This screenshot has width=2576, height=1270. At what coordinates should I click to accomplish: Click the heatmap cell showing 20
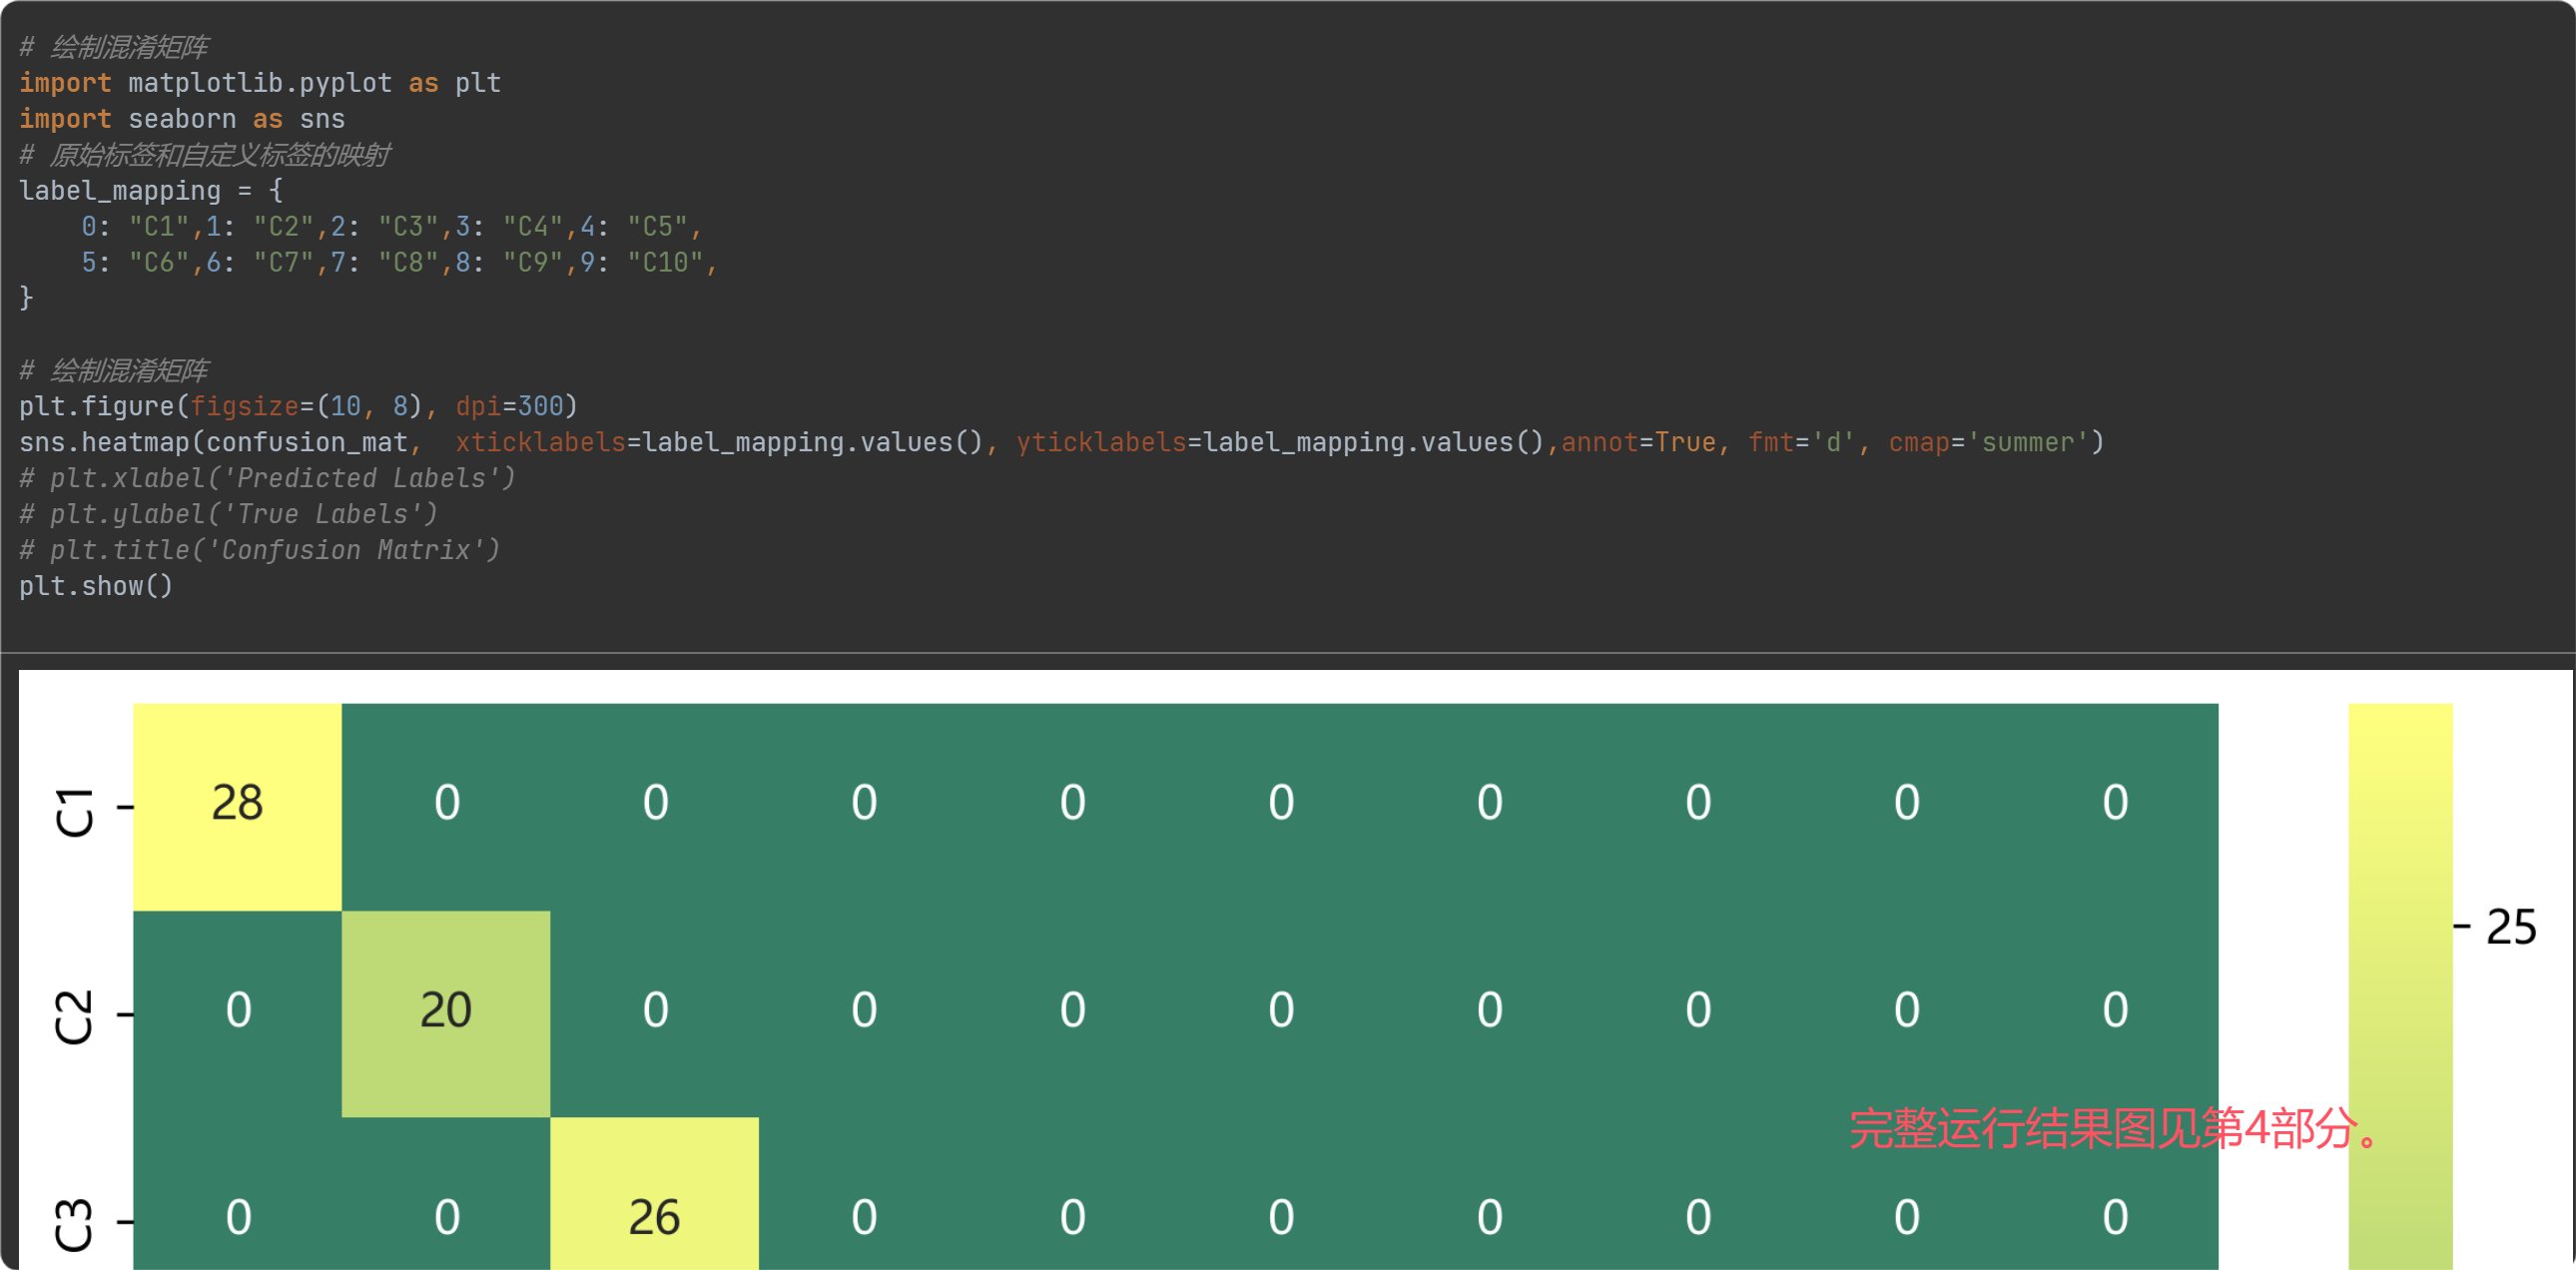click(445, 1012)
